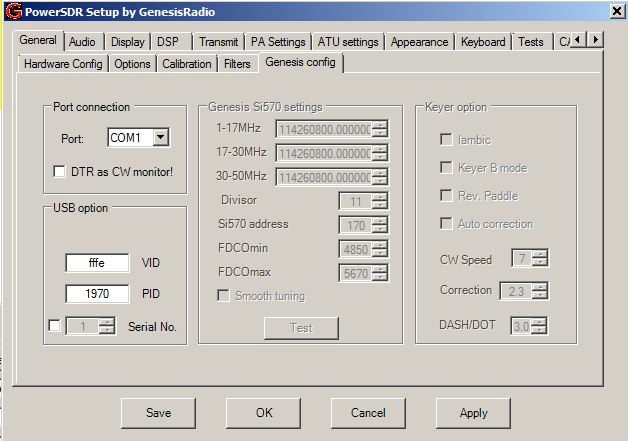Screen dimensions: 628x441
Task: Click the PID input field
Action: click(x=97, y=294)
